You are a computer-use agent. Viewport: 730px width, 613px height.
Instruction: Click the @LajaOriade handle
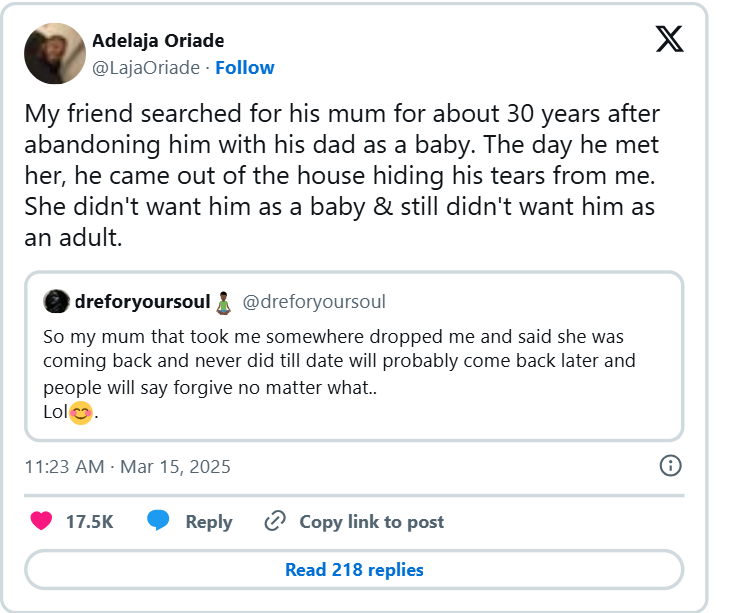coord(146,68)
